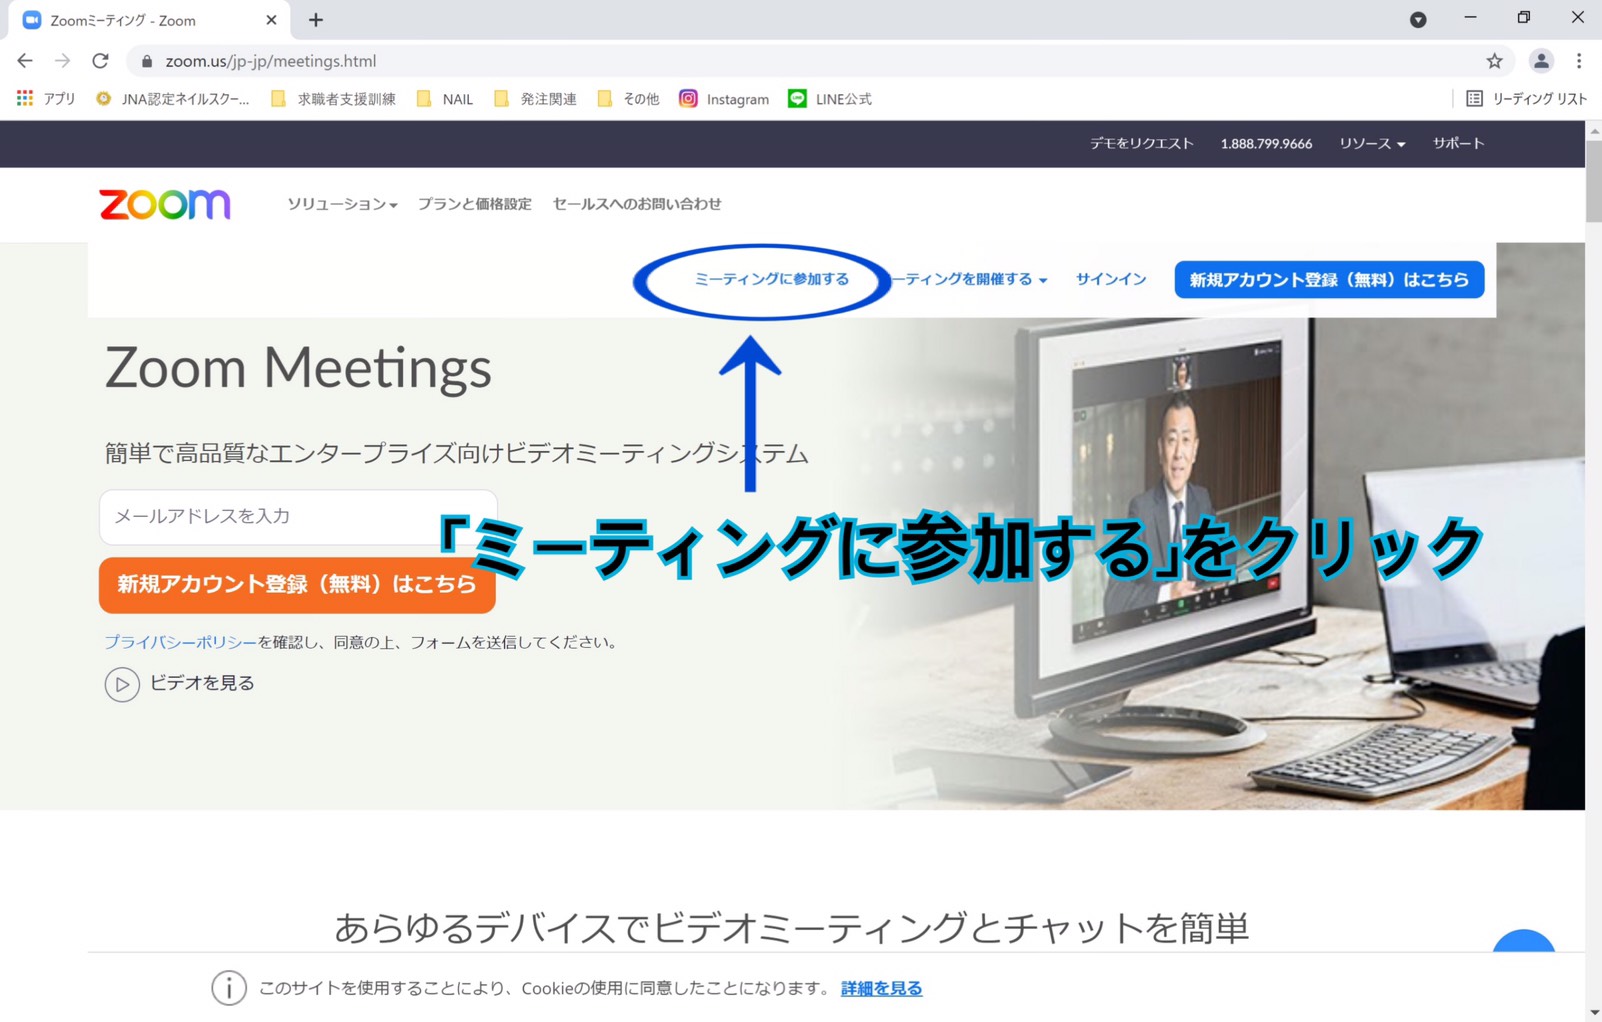Play video via ビデオを見る icon
The width and height of the screenshot is (1602, 1022).
click(x=122, y=685)
